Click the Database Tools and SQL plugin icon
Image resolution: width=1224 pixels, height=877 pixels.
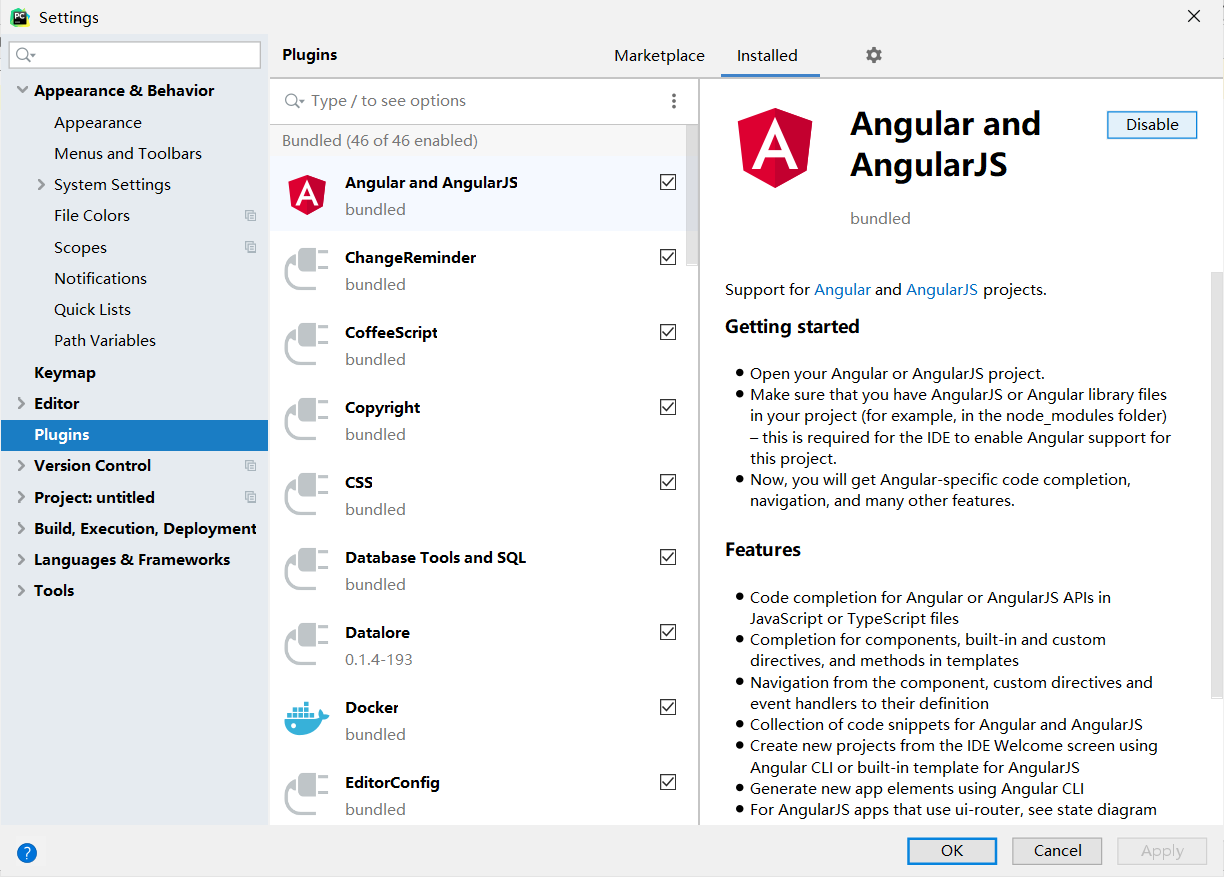(307, 570)
